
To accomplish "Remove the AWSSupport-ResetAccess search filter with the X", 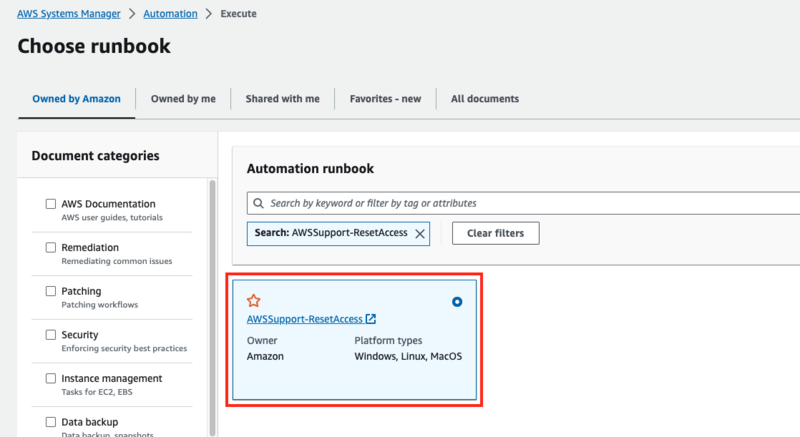I will coord(420,234).
